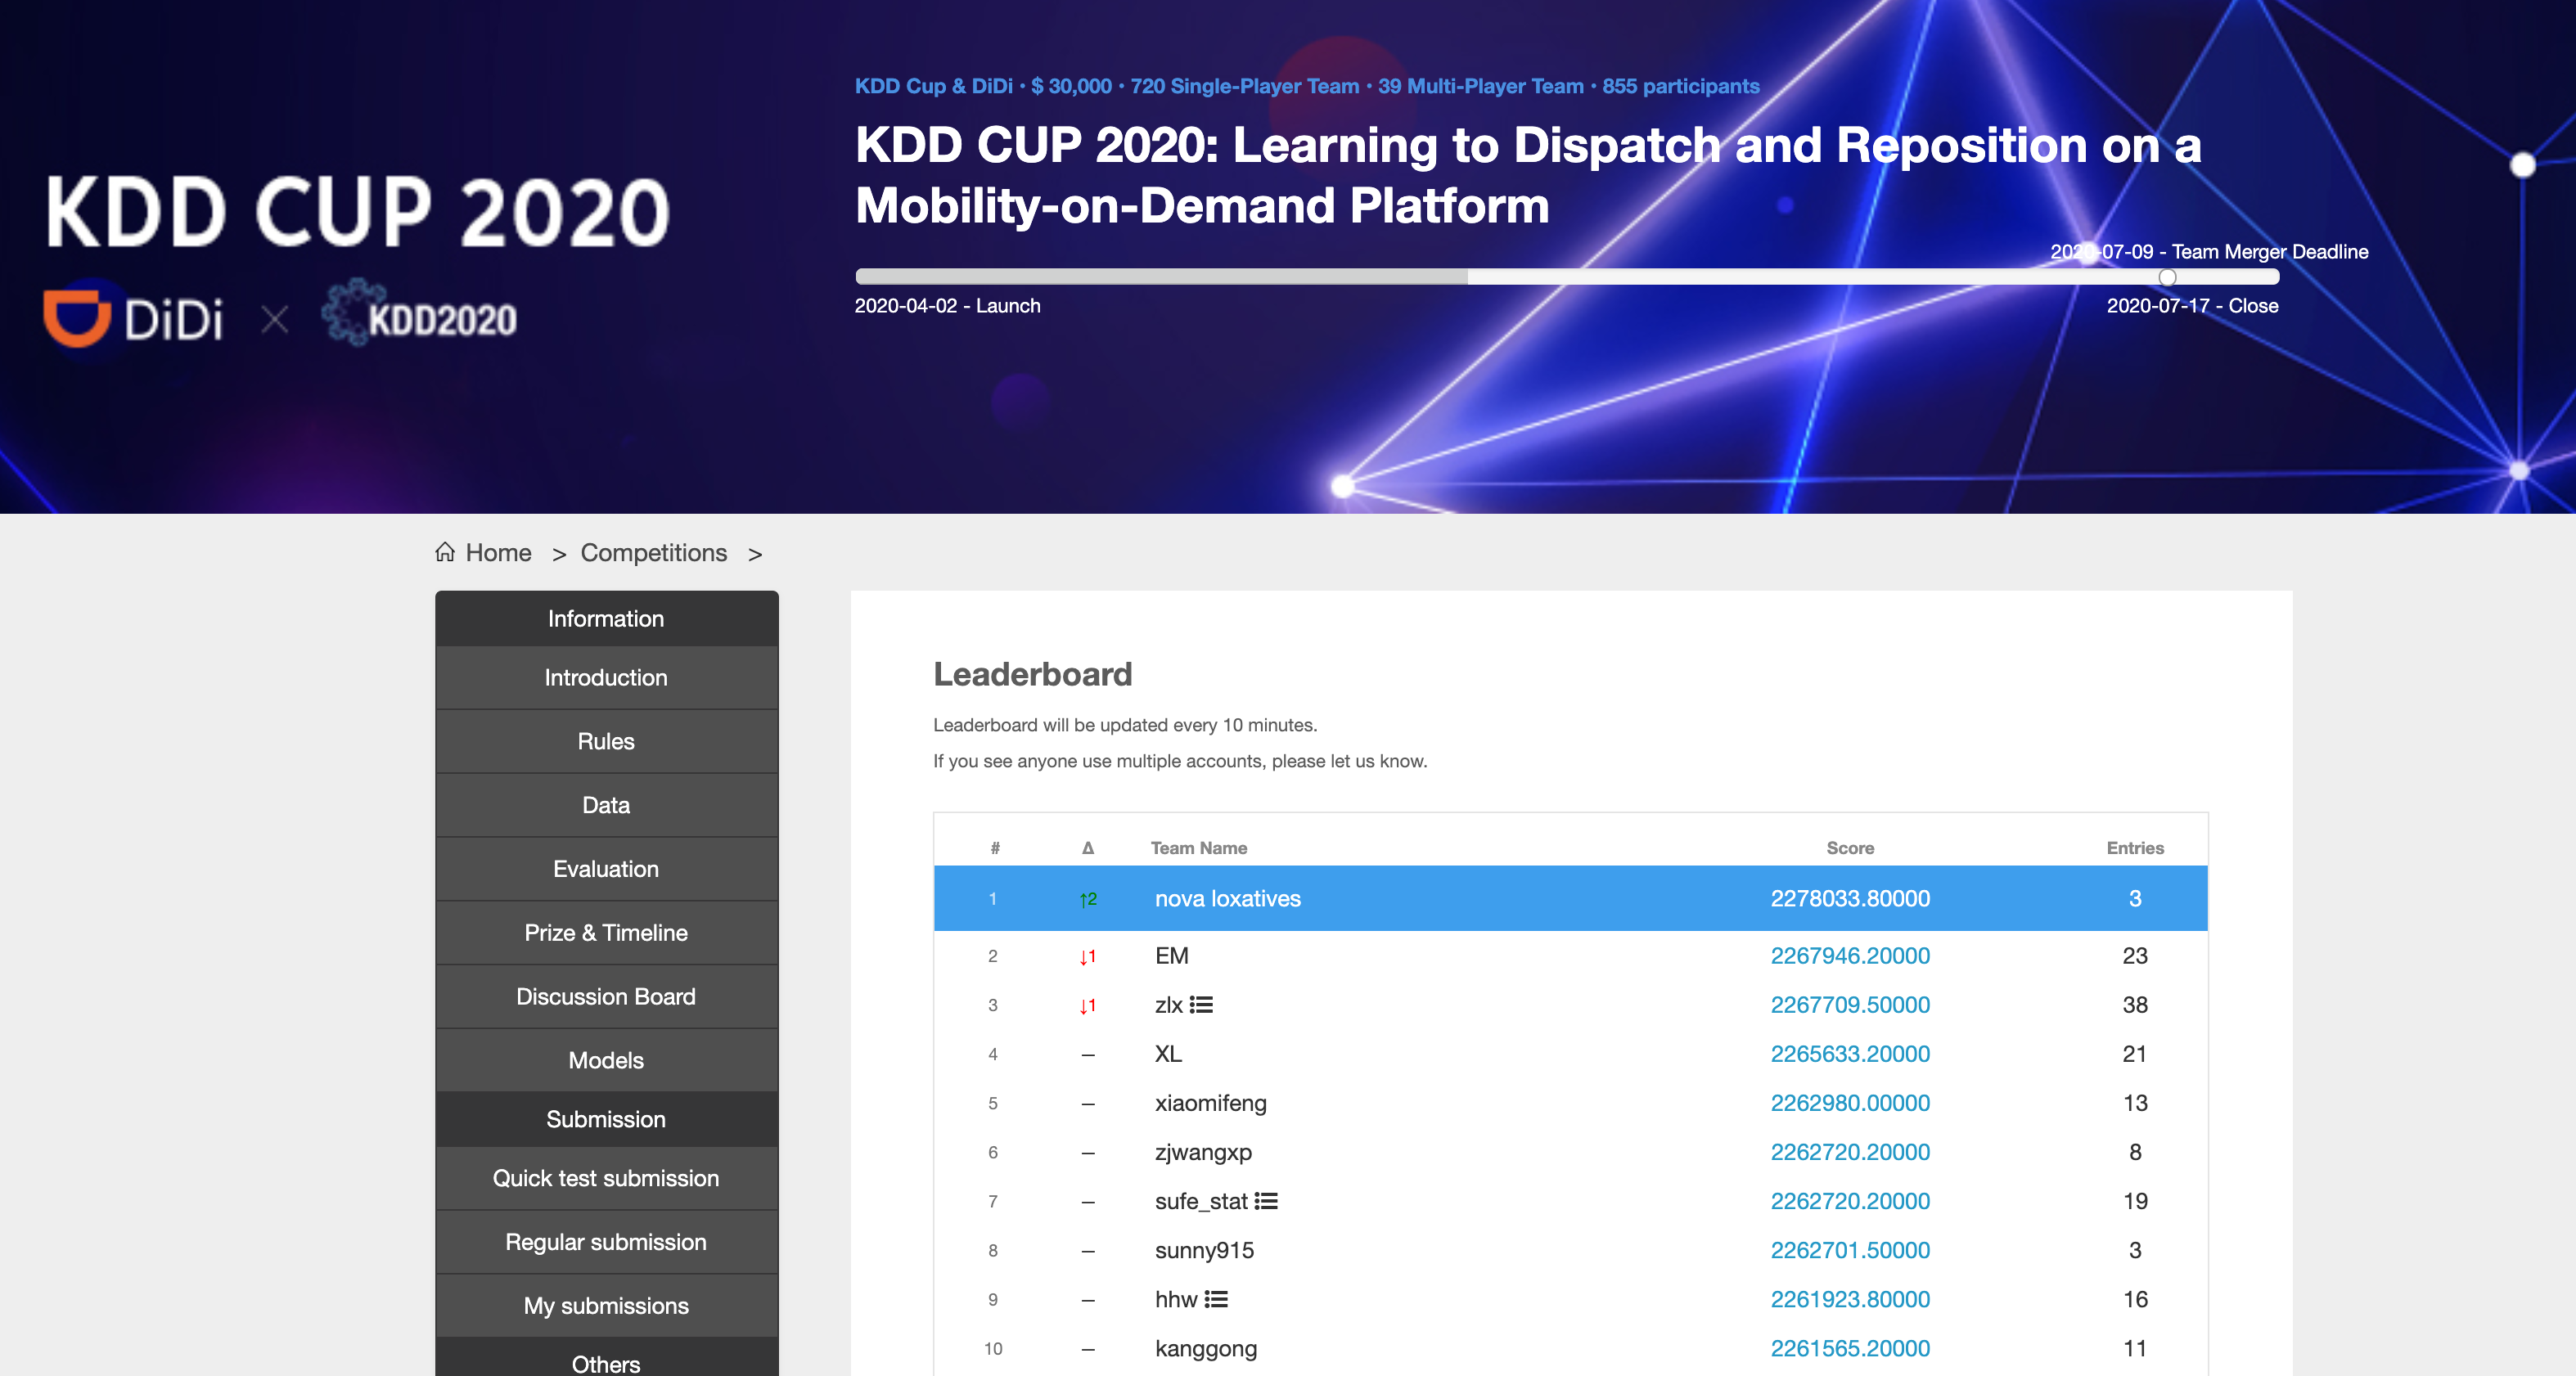Click xiaomifeng's score 2262980.00000
Viewport: 2576px width, 1376px height.
tap(1849, 1103)
